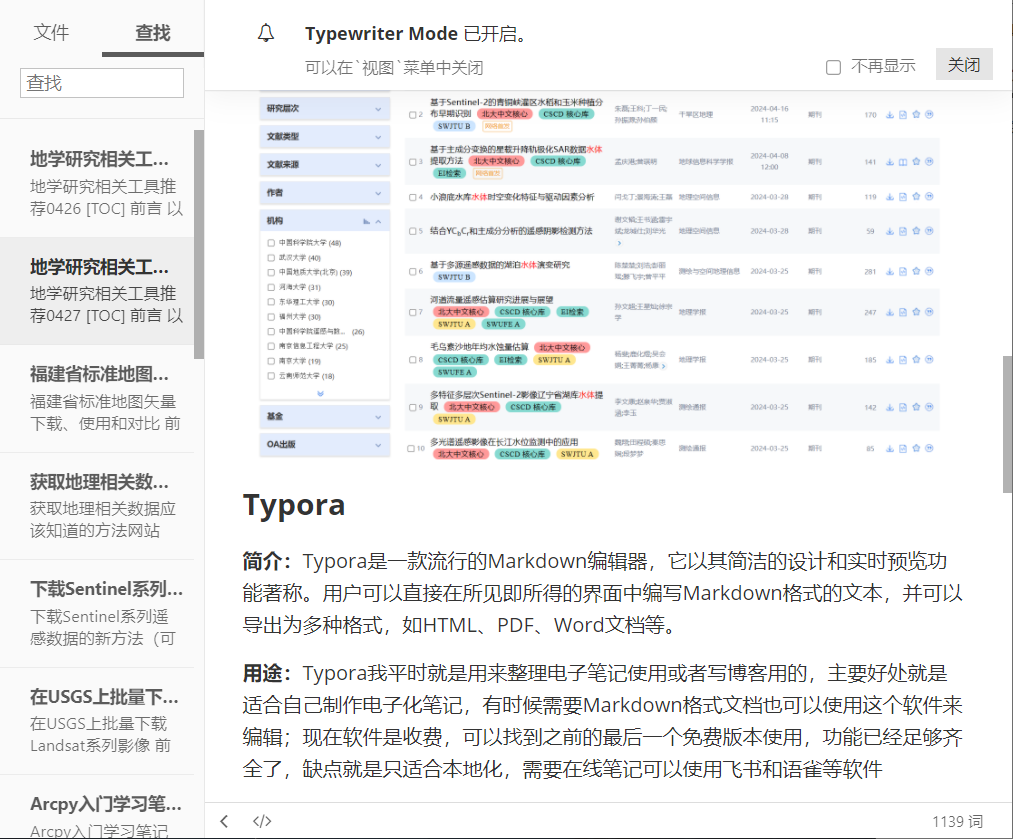The width and height of the screenshot is (1013, 839).
Task: Click download icon in row with 85
Action: click(x=890, y=448)
